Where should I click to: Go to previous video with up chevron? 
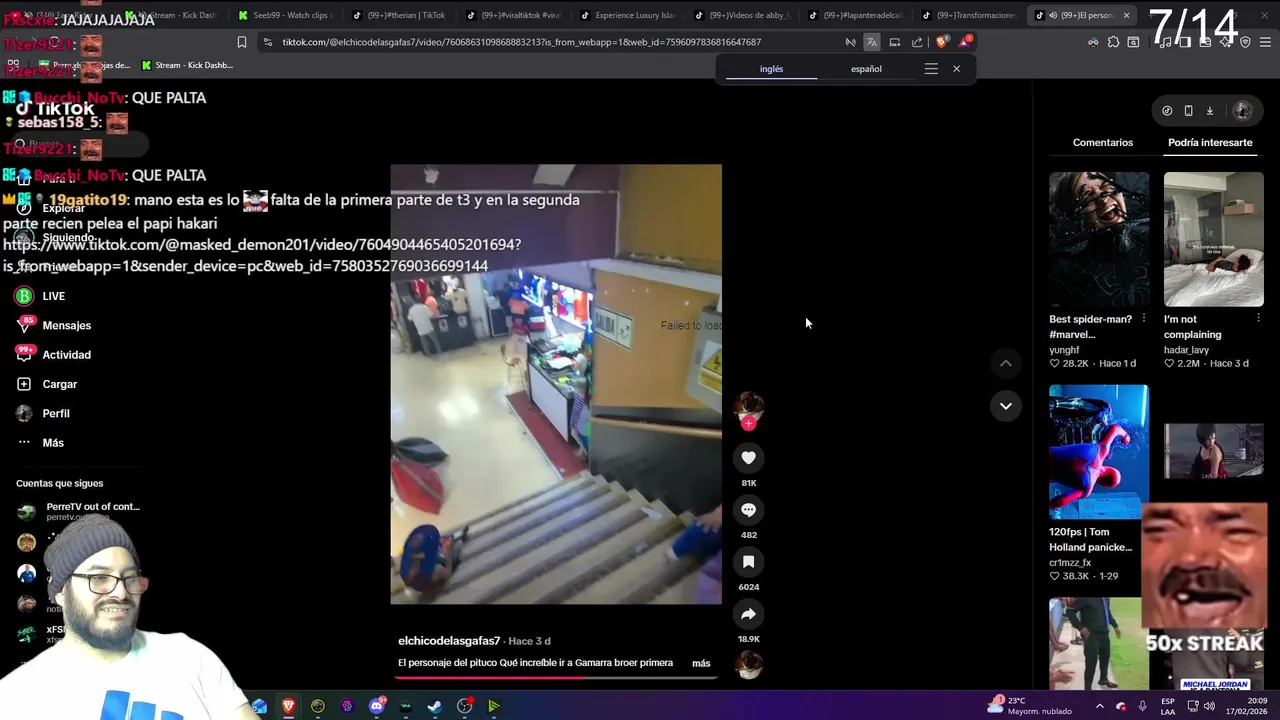click(x=1005, y=363)
